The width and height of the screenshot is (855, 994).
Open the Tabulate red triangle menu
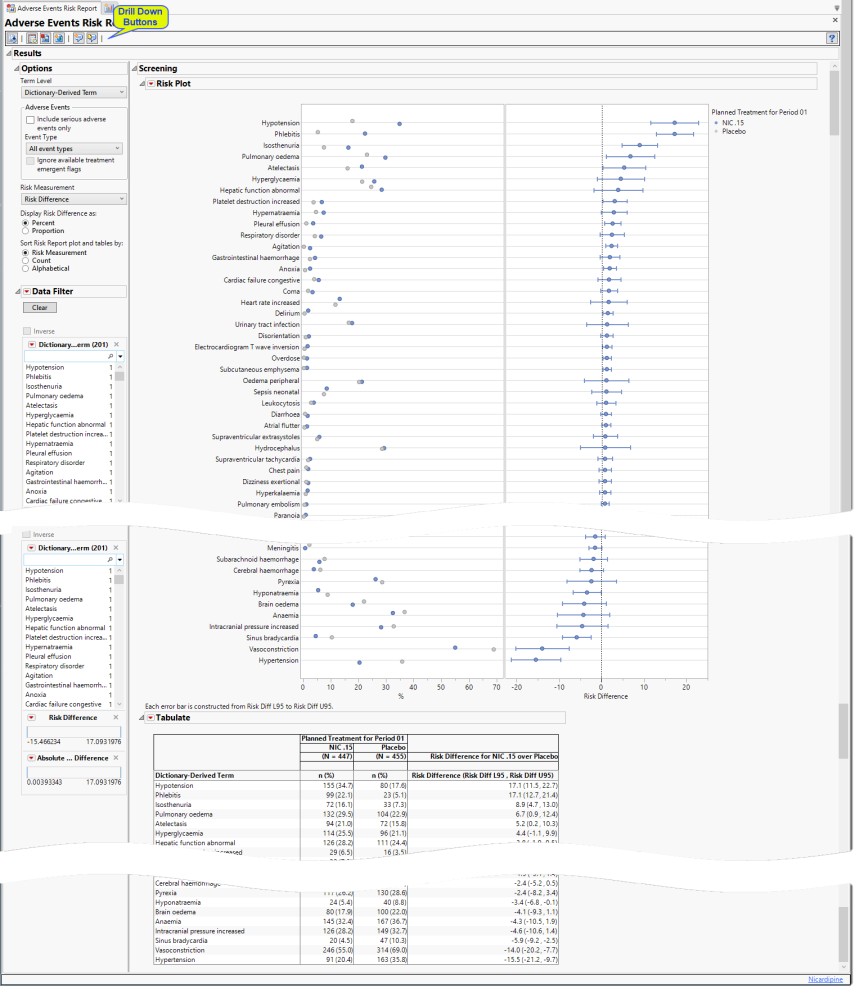point(151,718)
